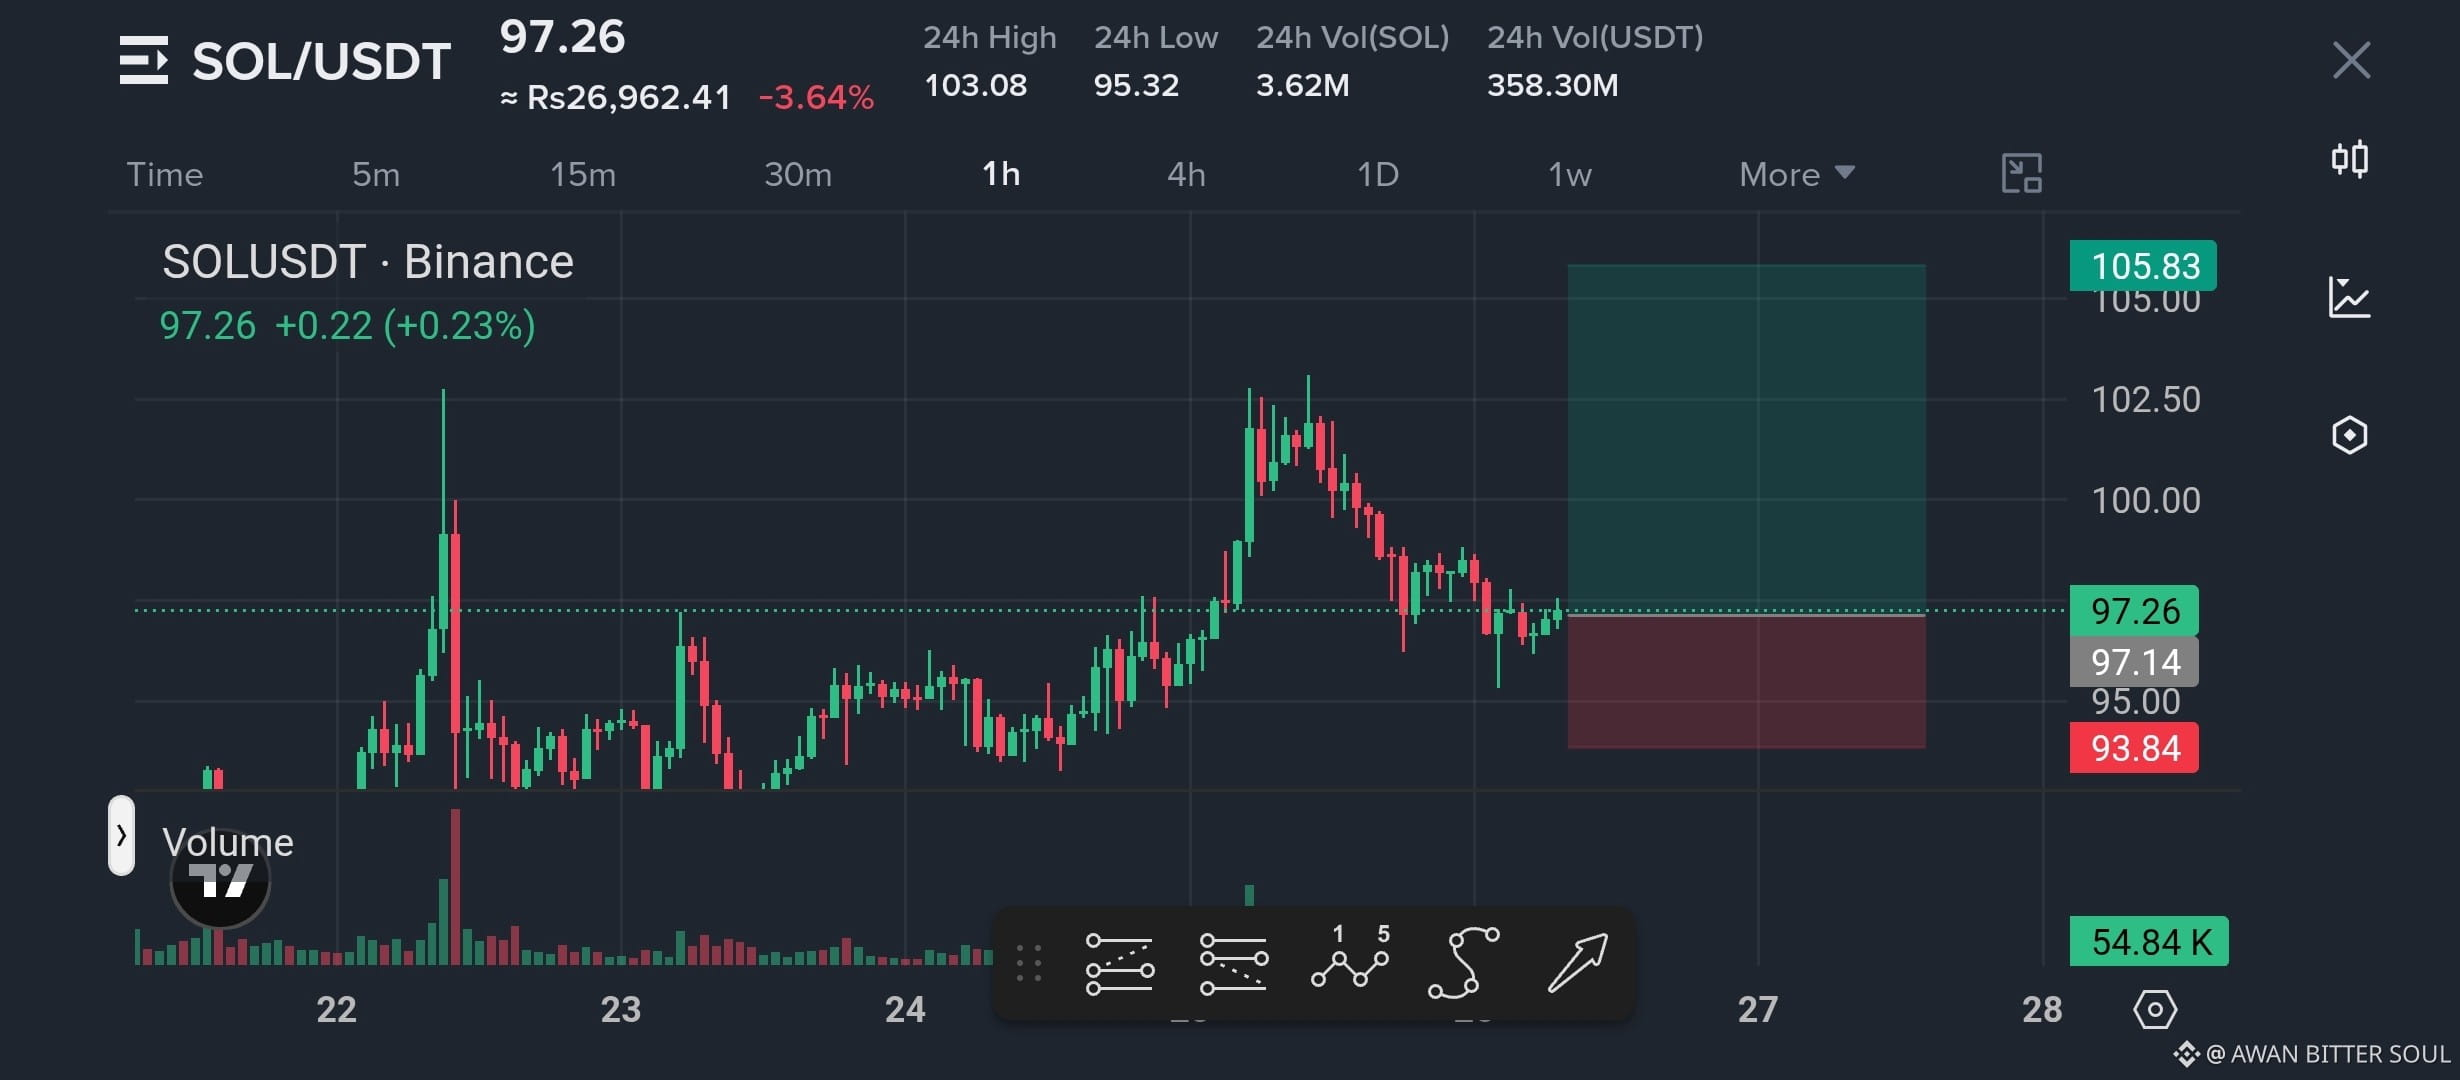Select the arrow drawing tool
This screenshot has width=2460, height=1080.
[1578, 963]
